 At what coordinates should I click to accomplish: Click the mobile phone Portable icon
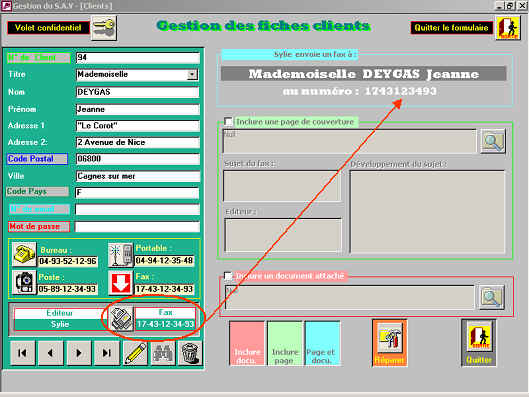coord(120,255)
